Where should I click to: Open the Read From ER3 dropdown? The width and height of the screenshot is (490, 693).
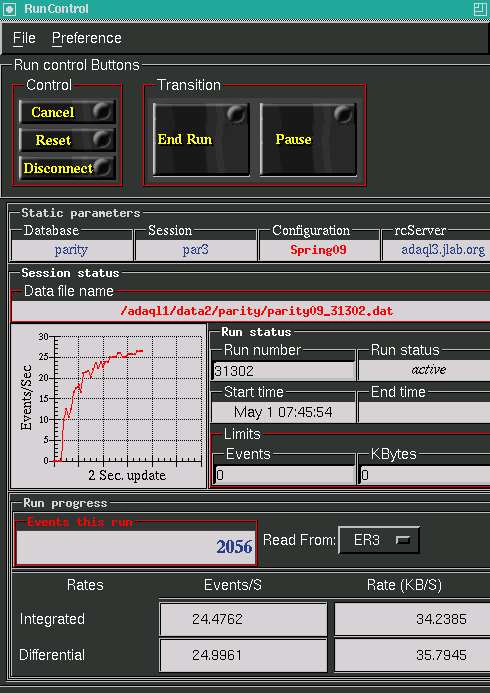[379, 540]
